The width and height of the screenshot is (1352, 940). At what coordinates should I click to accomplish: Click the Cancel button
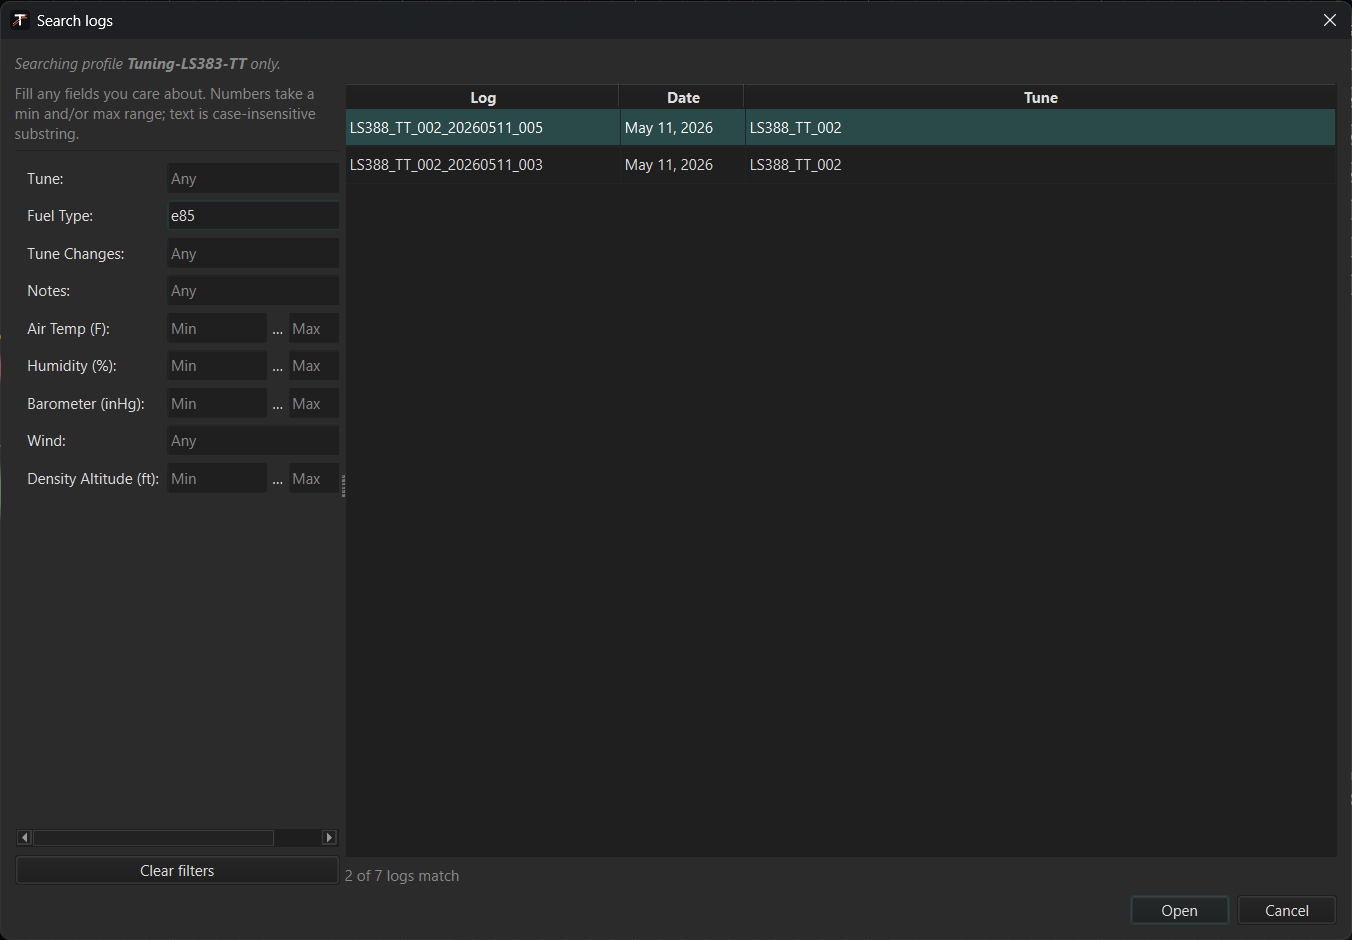click(x=1287, y=911)
